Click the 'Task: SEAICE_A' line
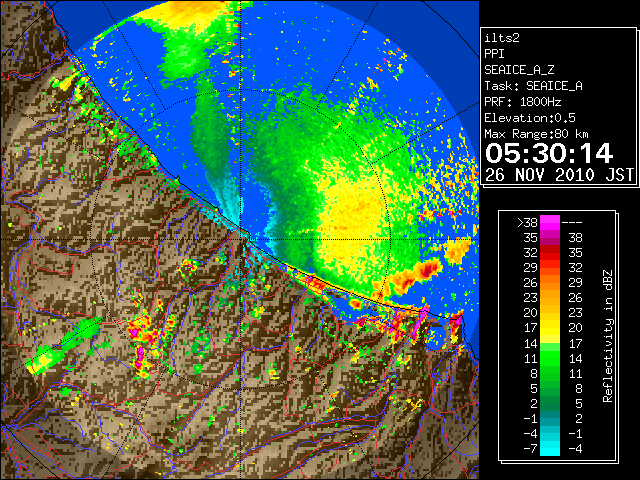 pos(533,86)
